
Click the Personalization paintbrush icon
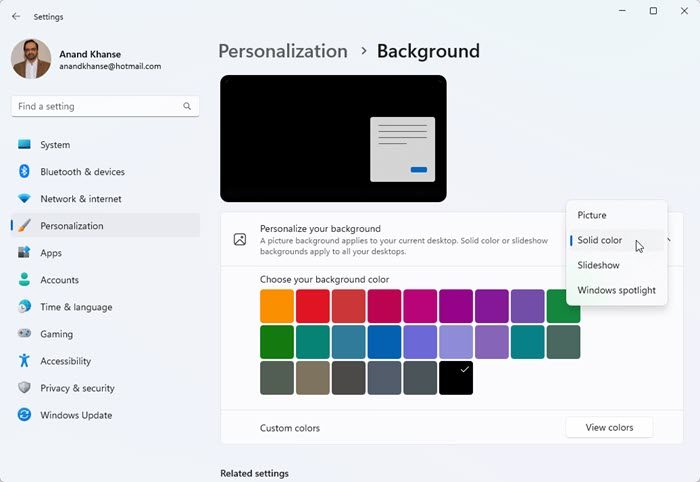pyautogui.click(x=24, y=225)
